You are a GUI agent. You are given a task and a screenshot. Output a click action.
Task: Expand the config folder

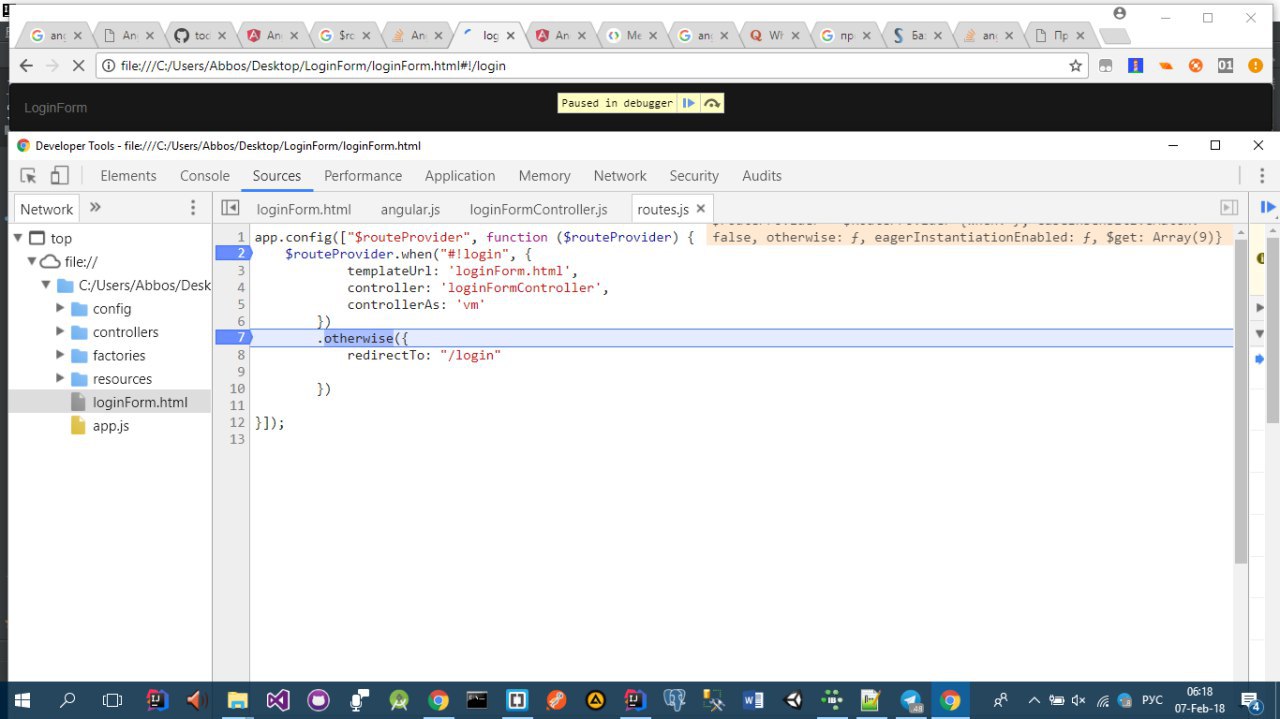(61, 309)
